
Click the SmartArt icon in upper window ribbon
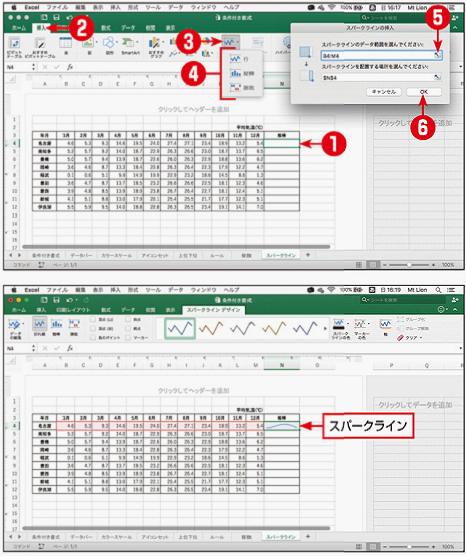pos(127,43)
